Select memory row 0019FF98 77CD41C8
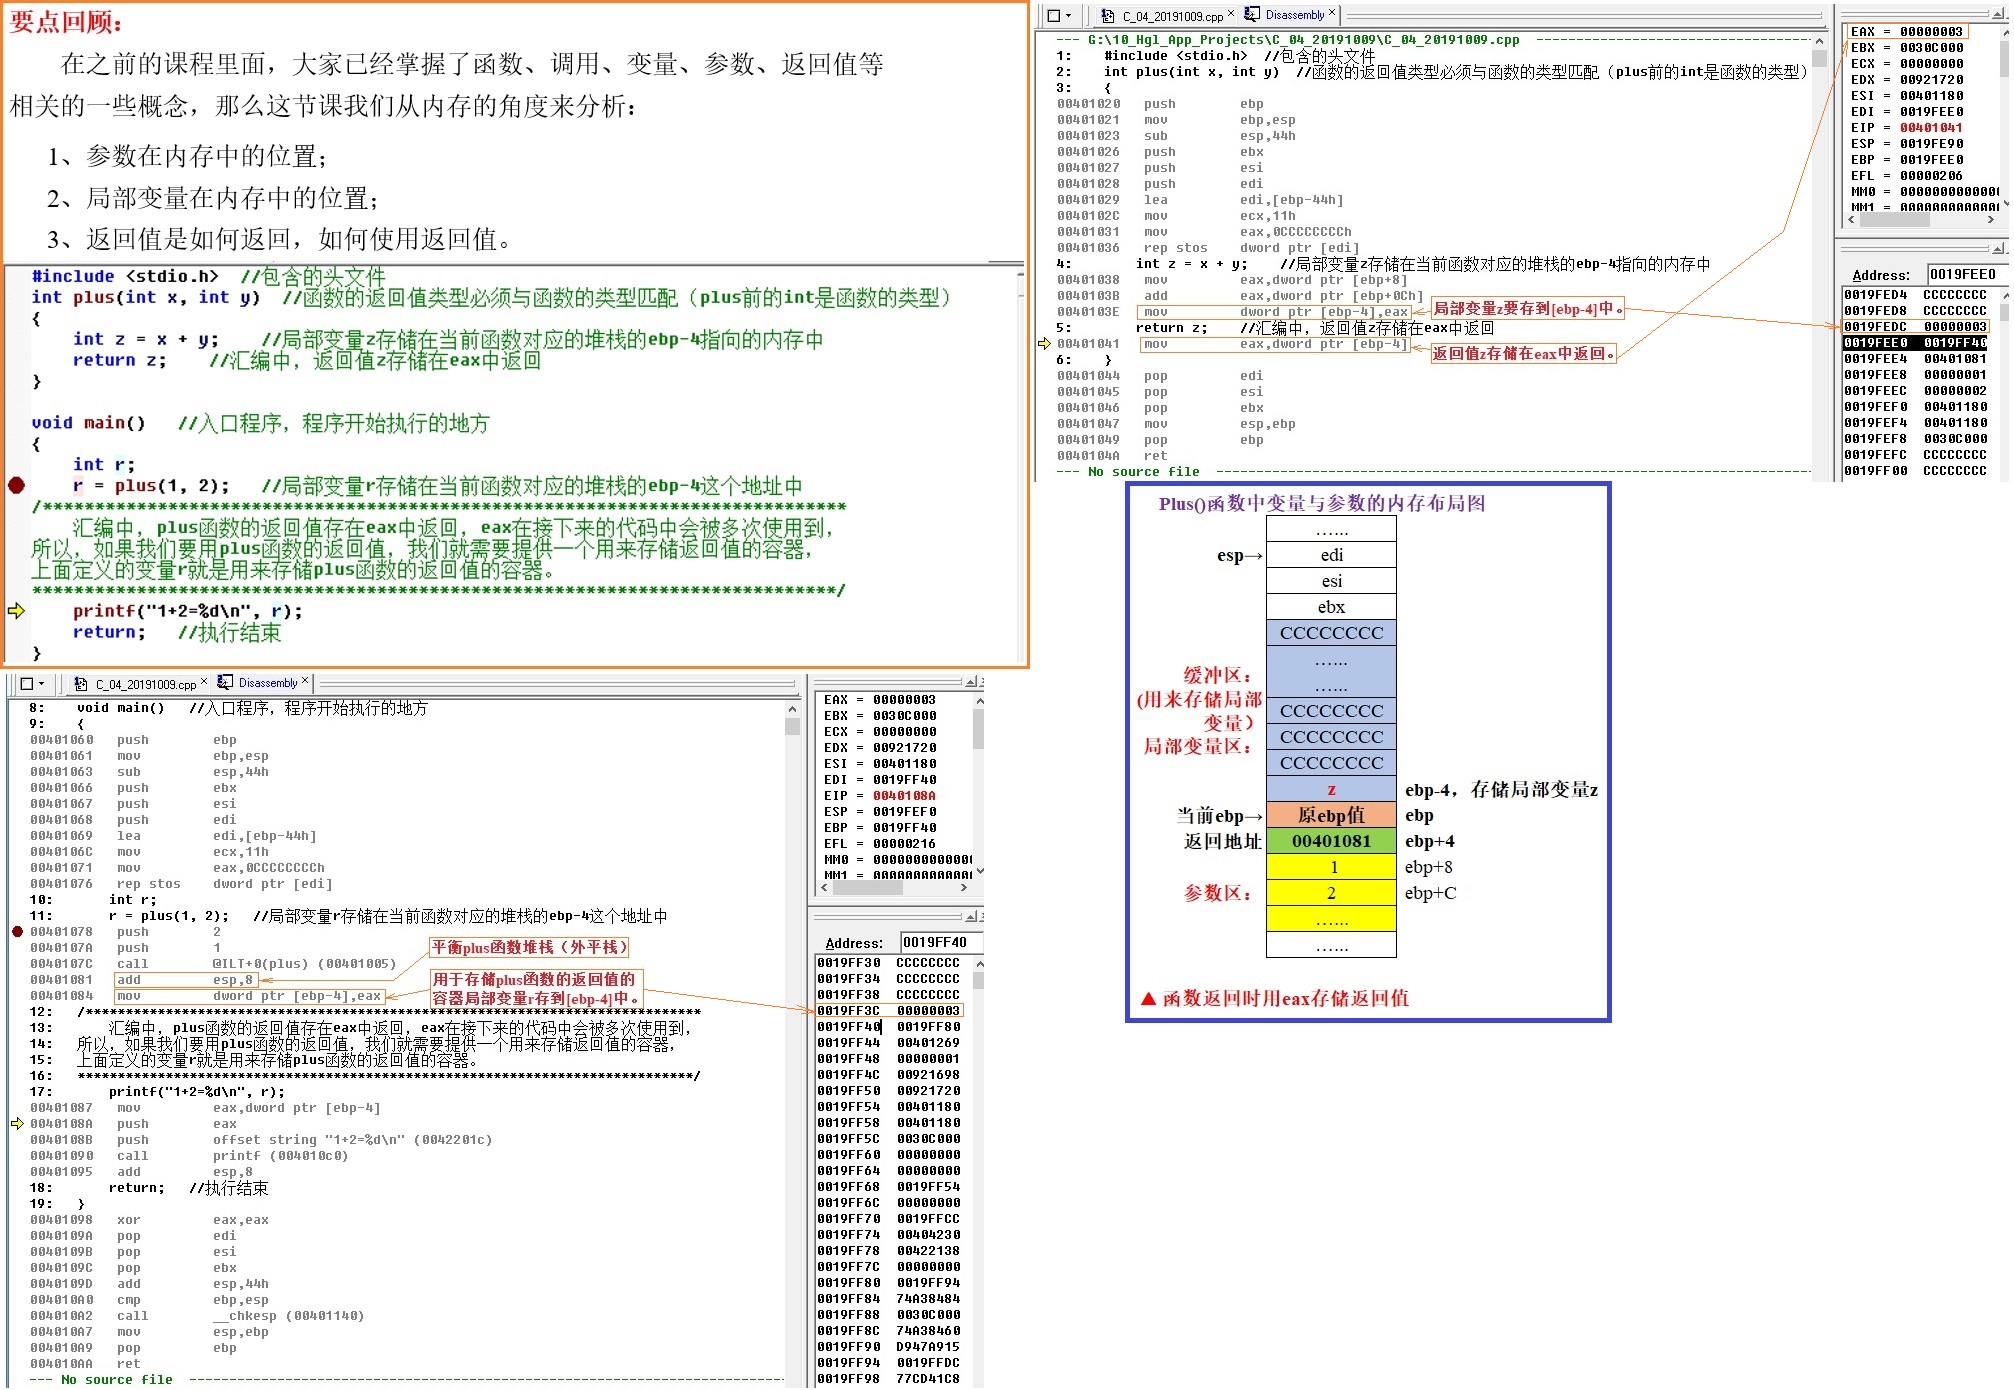Image resolution: width=2014 pixels, height=1390 pixels. [888, 1378]
